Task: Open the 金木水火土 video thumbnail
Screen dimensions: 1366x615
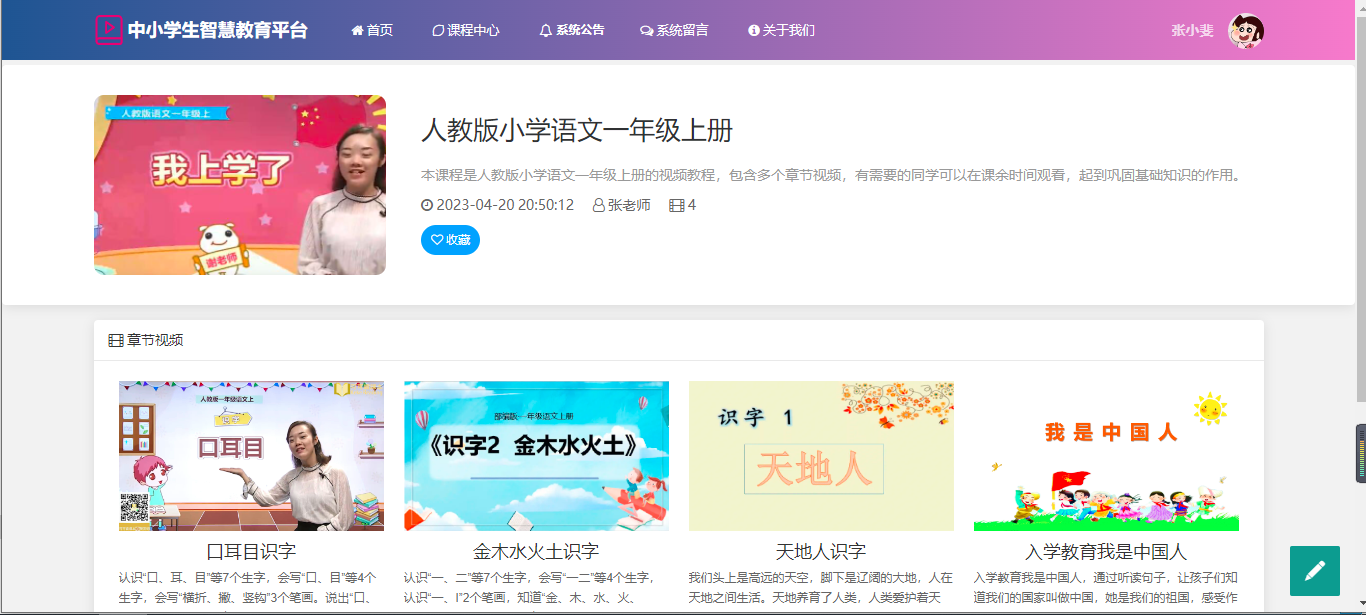Action: click(x=536, y=456)
